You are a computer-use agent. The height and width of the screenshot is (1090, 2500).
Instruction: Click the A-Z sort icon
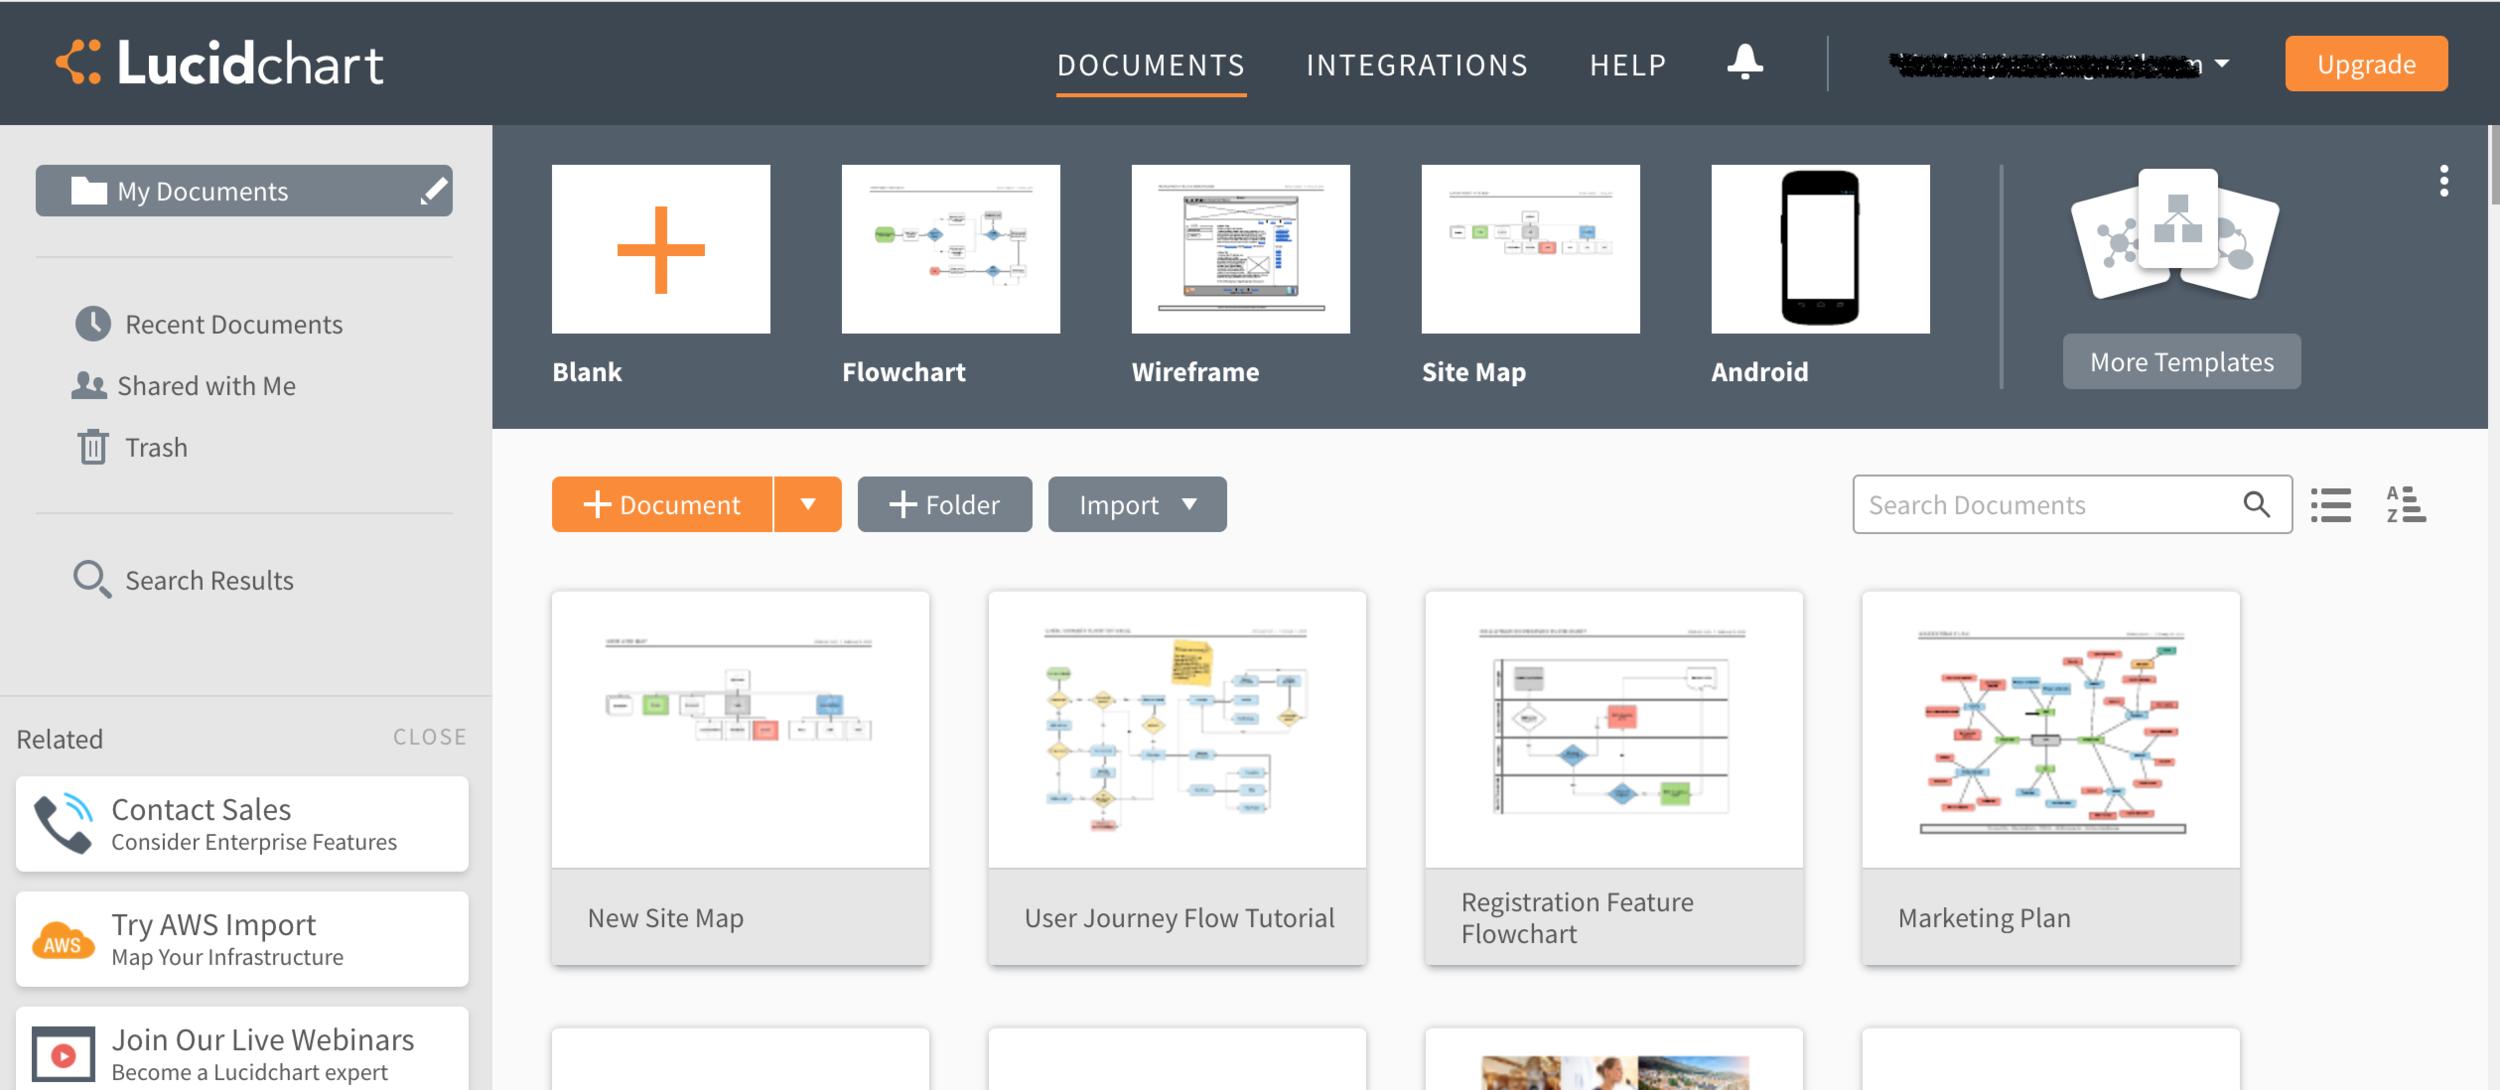tap(2405, 505)
